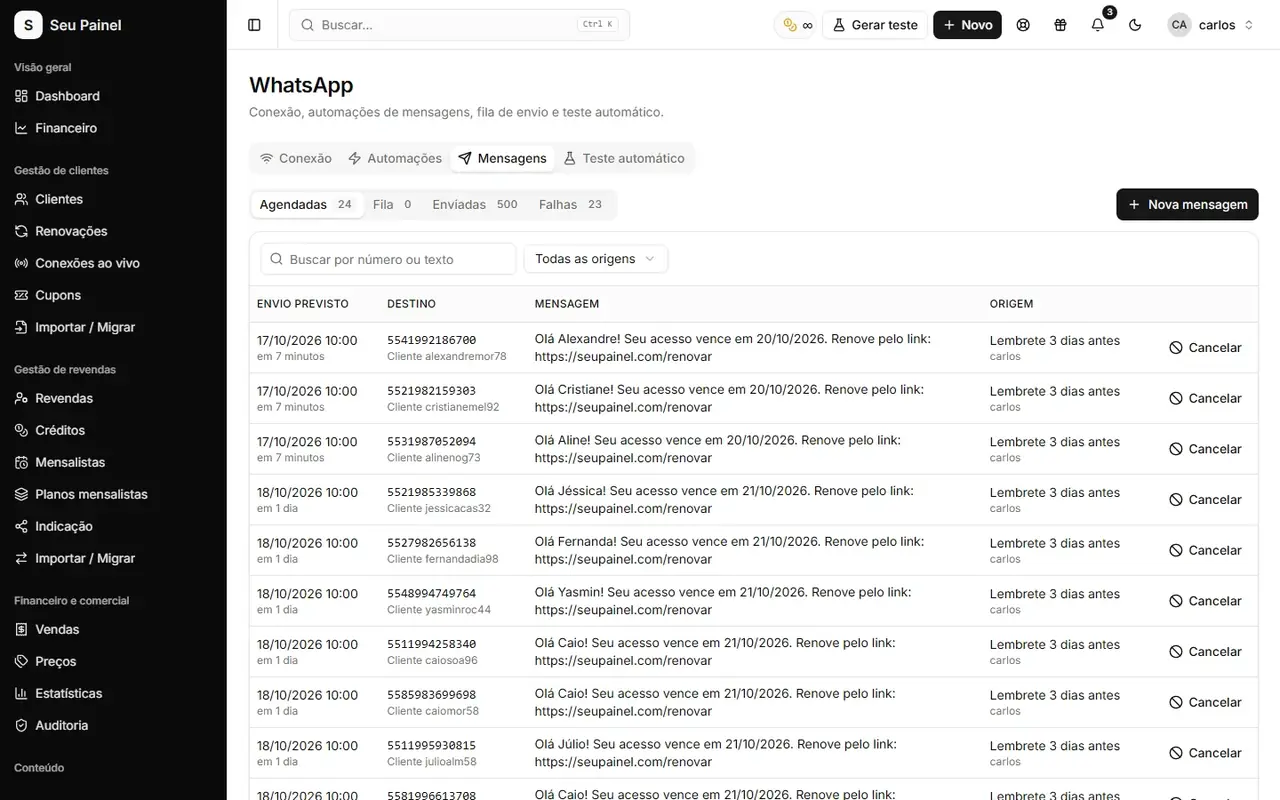Screen dimensions: 1280x800
Task: Open the gift icon in header
Action: pyautogui.click(x=1060, y=25)
